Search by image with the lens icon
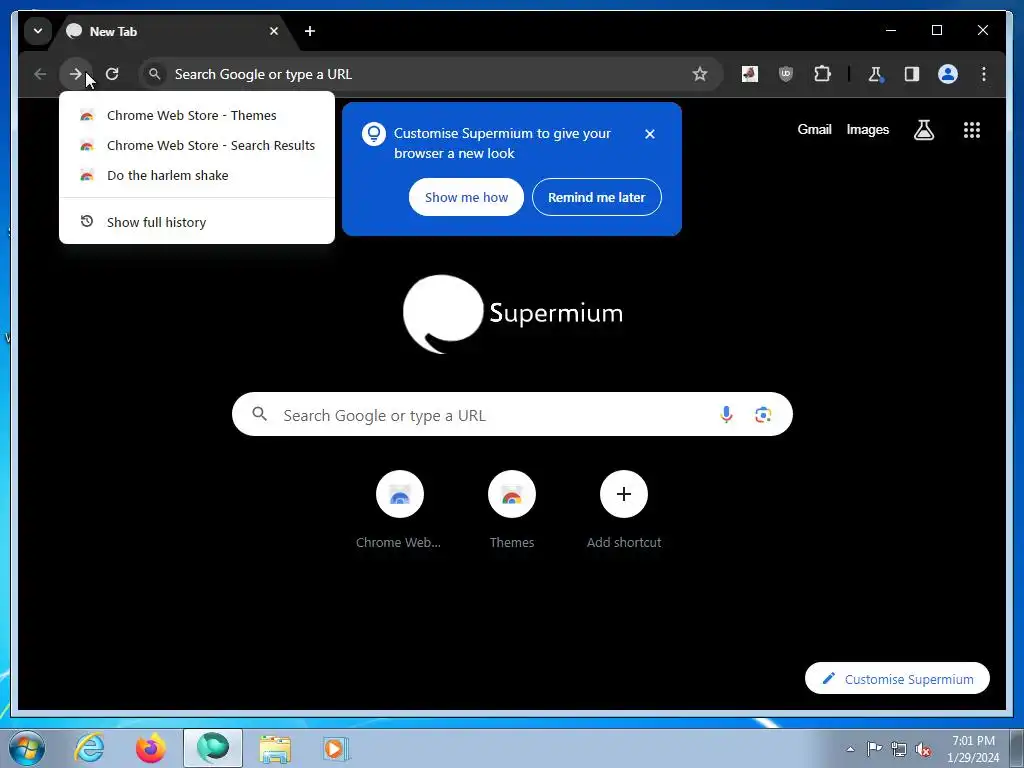The height and width of the screenshot is (768, 1024). pos(763,415)
